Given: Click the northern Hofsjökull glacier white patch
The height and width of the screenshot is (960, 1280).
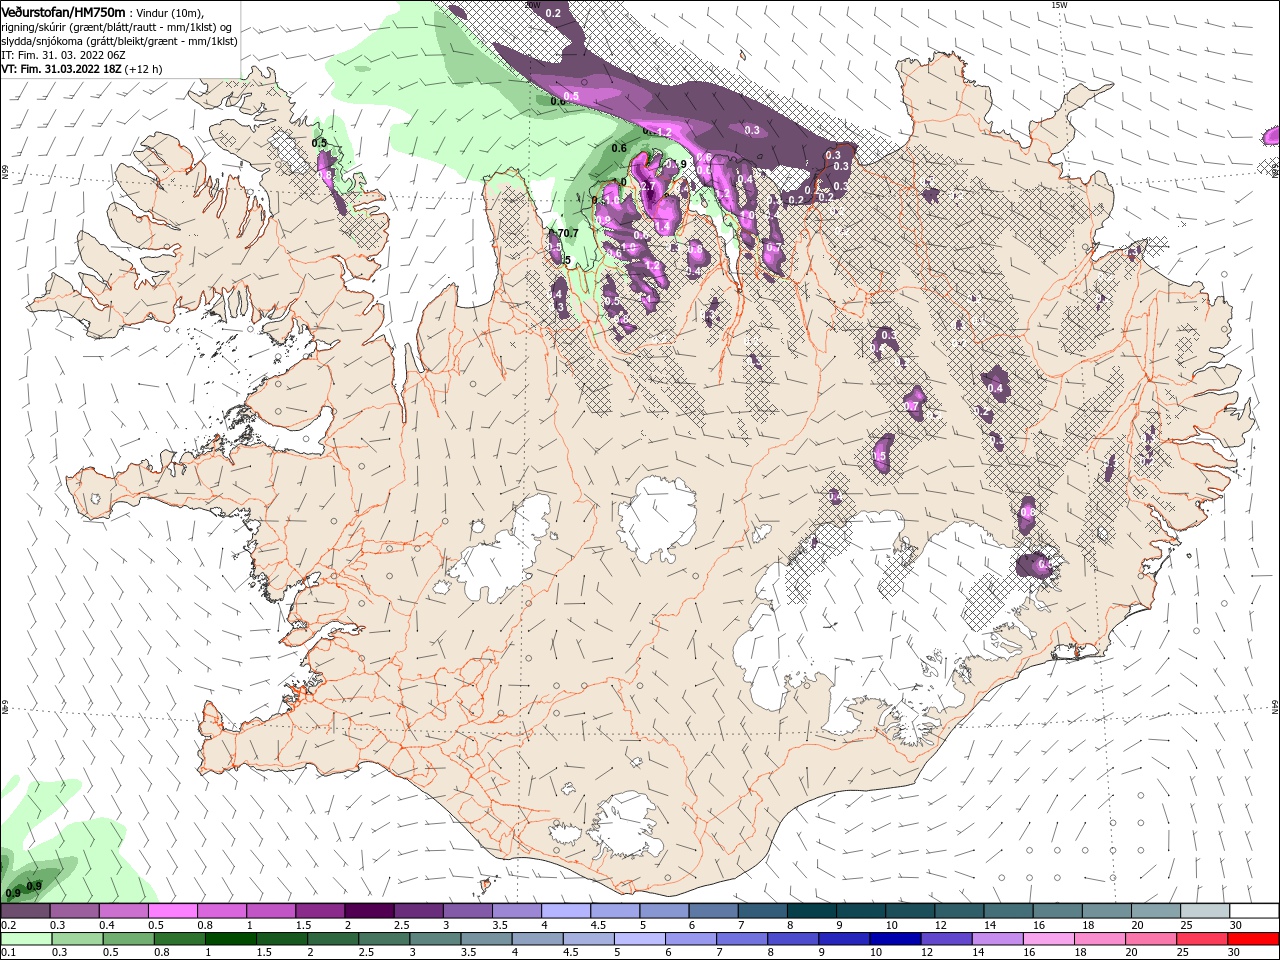Looking at the screenshot, I should point(657,520).
